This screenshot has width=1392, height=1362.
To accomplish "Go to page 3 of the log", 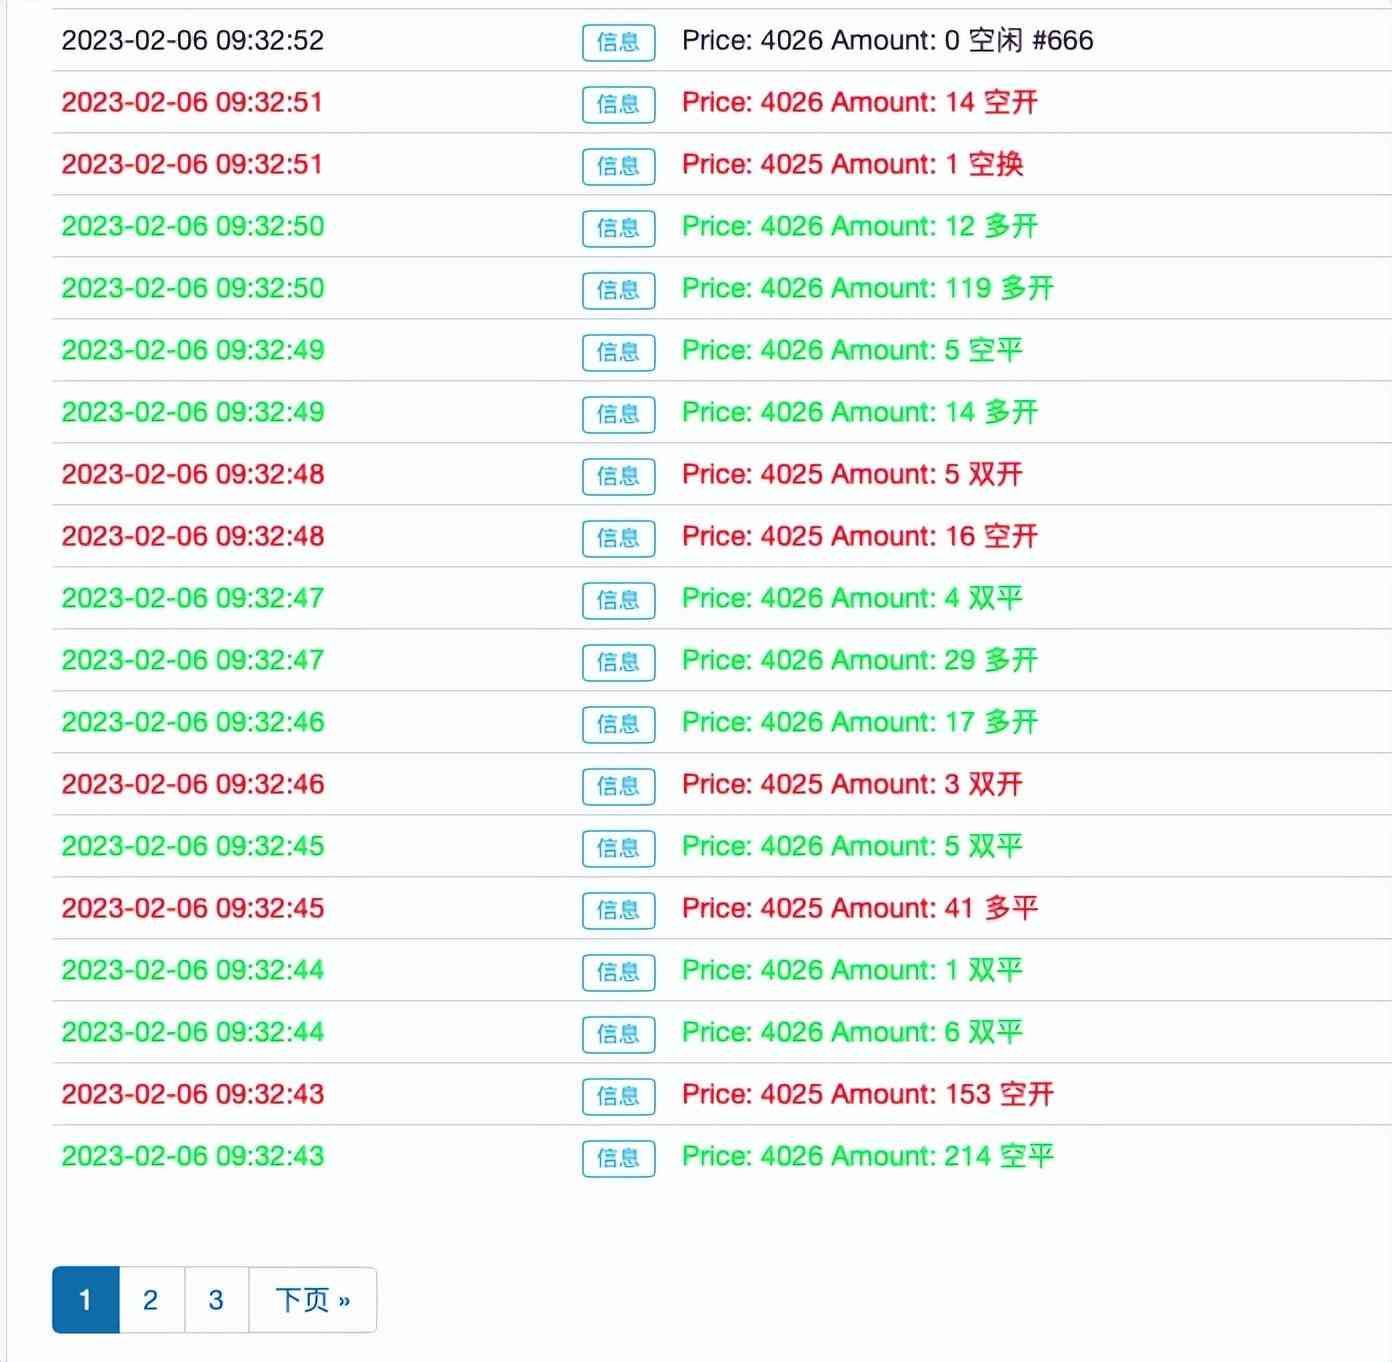I will coord(216,1300).
